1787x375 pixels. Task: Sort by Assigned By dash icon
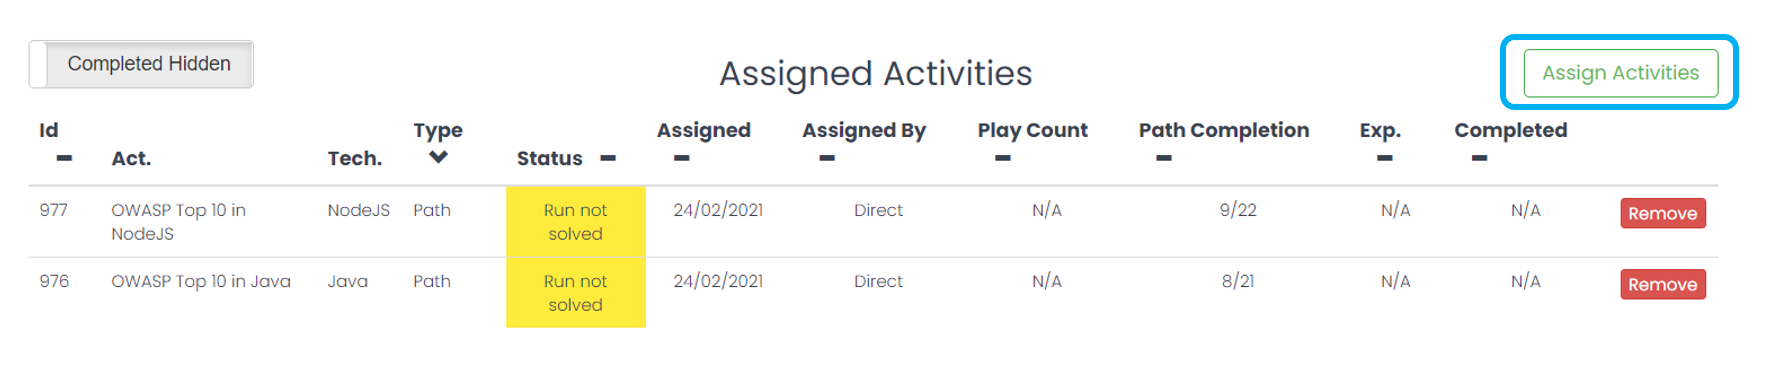point(827,158)
